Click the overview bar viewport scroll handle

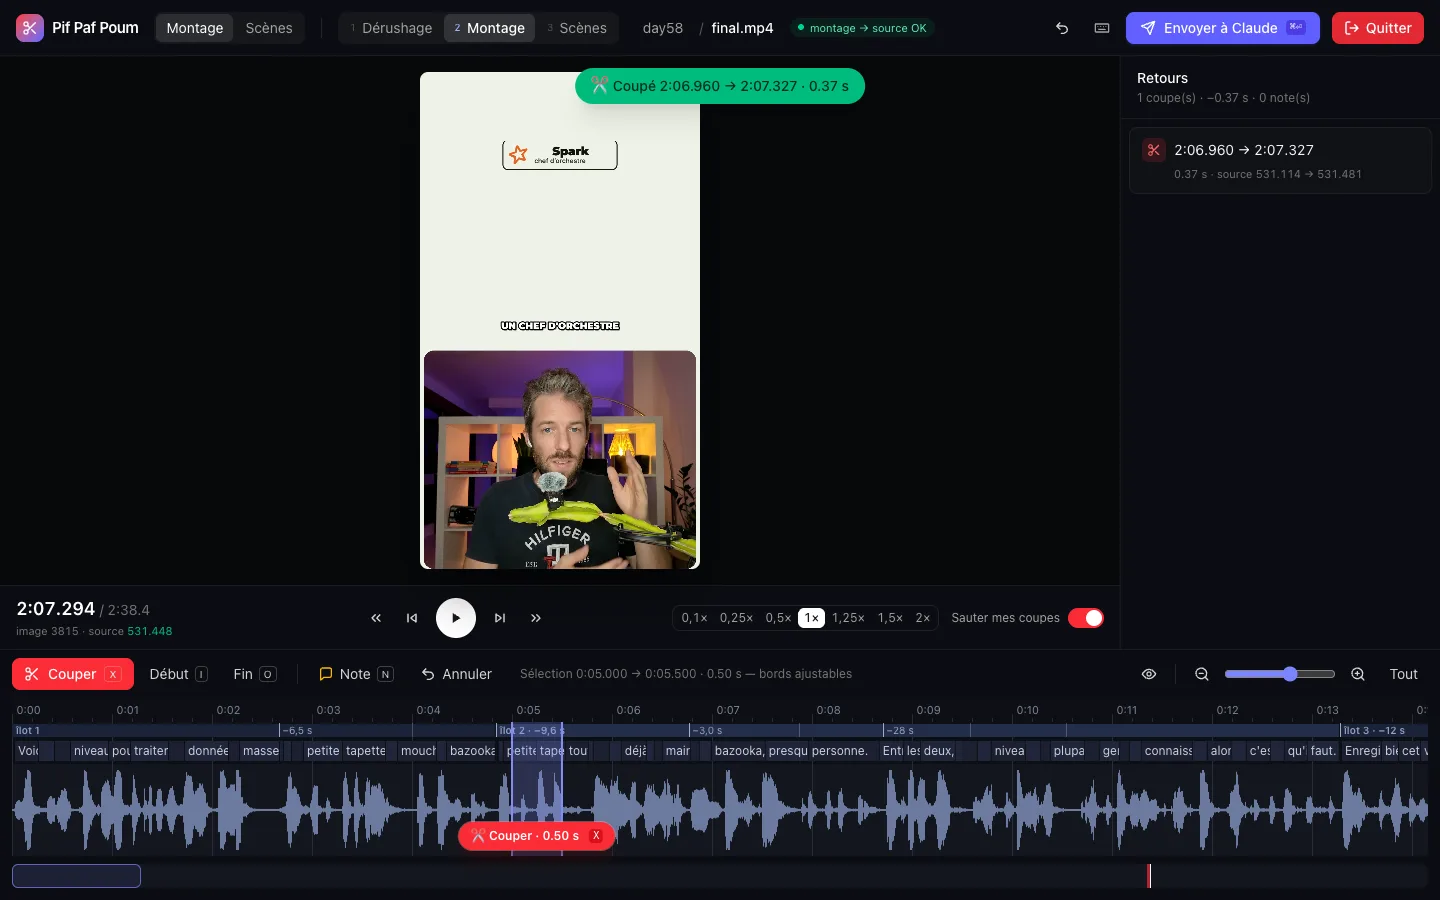(x=76, y=876)
